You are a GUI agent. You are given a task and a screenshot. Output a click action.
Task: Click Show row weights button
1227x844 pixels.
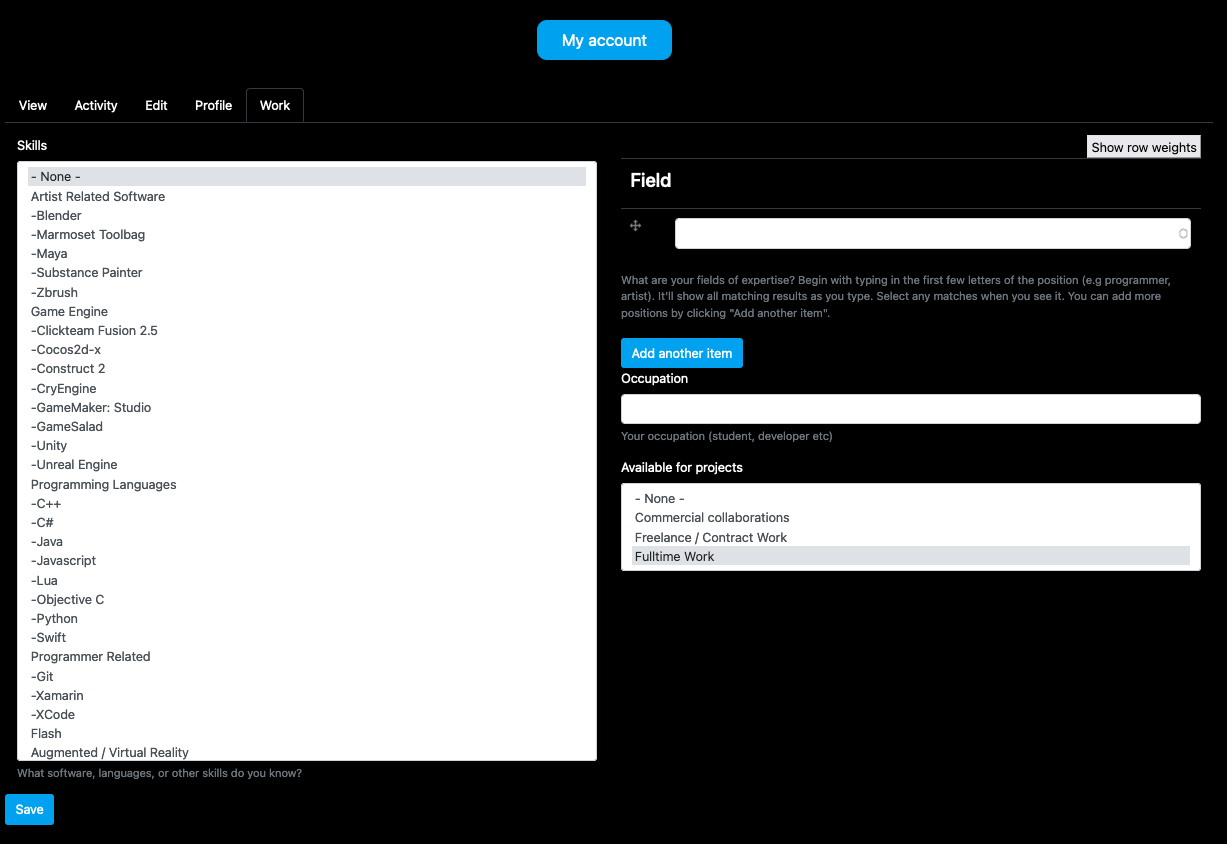[1144, 147]
